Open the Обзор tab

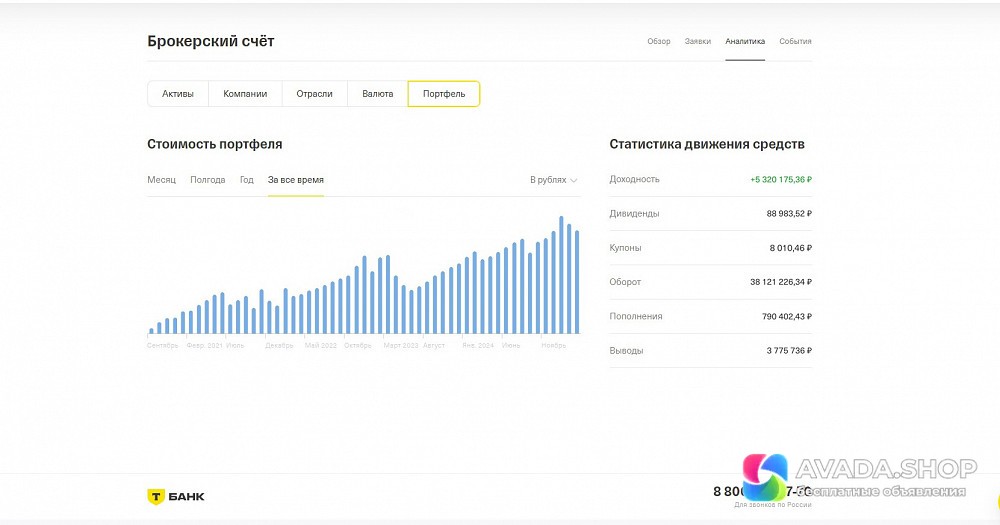pos(658,41)
